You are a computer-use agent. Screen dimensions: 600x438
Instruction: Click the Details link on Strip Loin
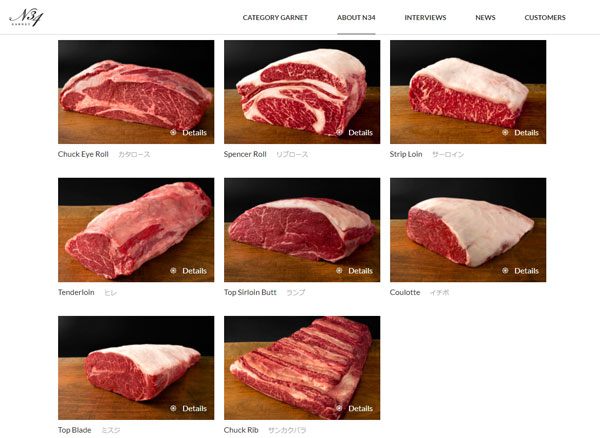tap(526, 133)
